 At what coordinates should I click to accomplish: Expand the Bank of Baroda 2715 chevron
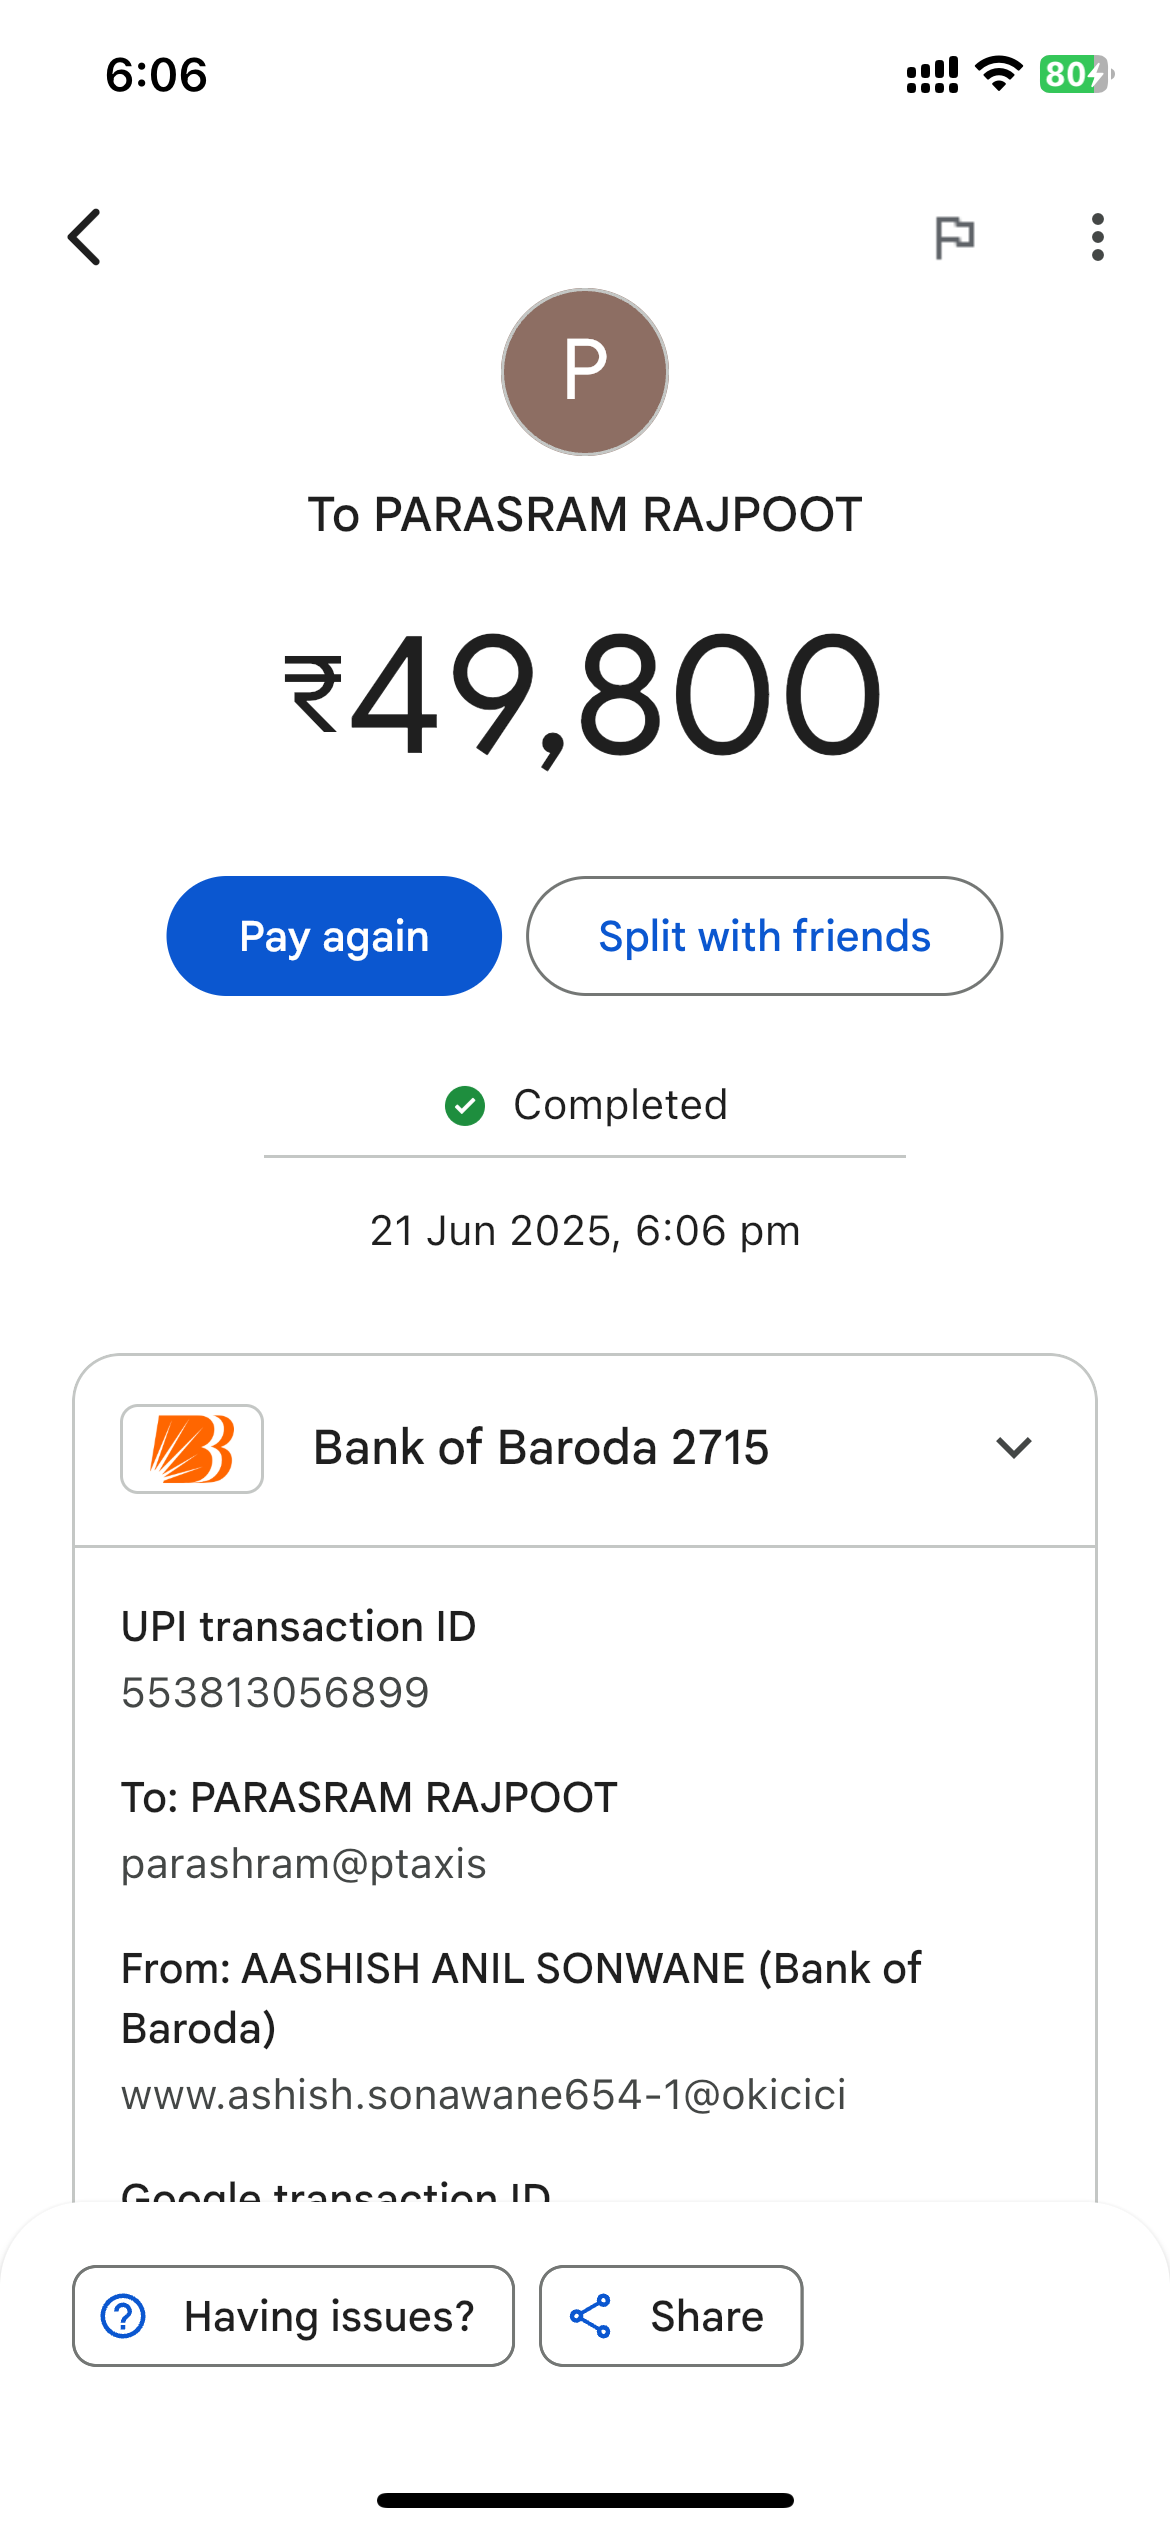point(1014,1448)
